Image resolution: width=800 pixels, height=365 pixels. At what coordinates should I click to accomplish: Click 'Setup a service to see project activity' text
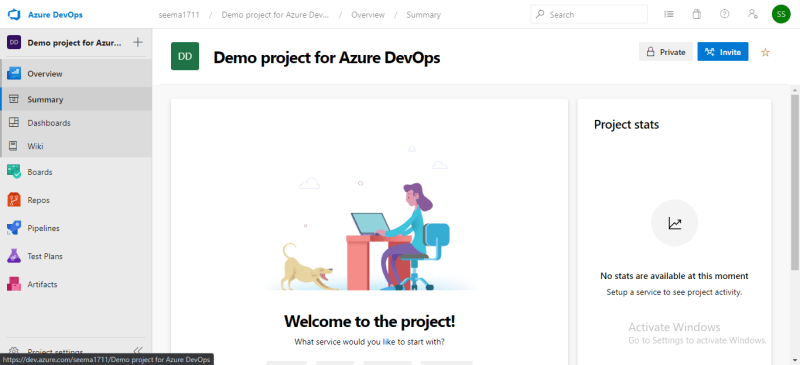click(x=674, y=293)
